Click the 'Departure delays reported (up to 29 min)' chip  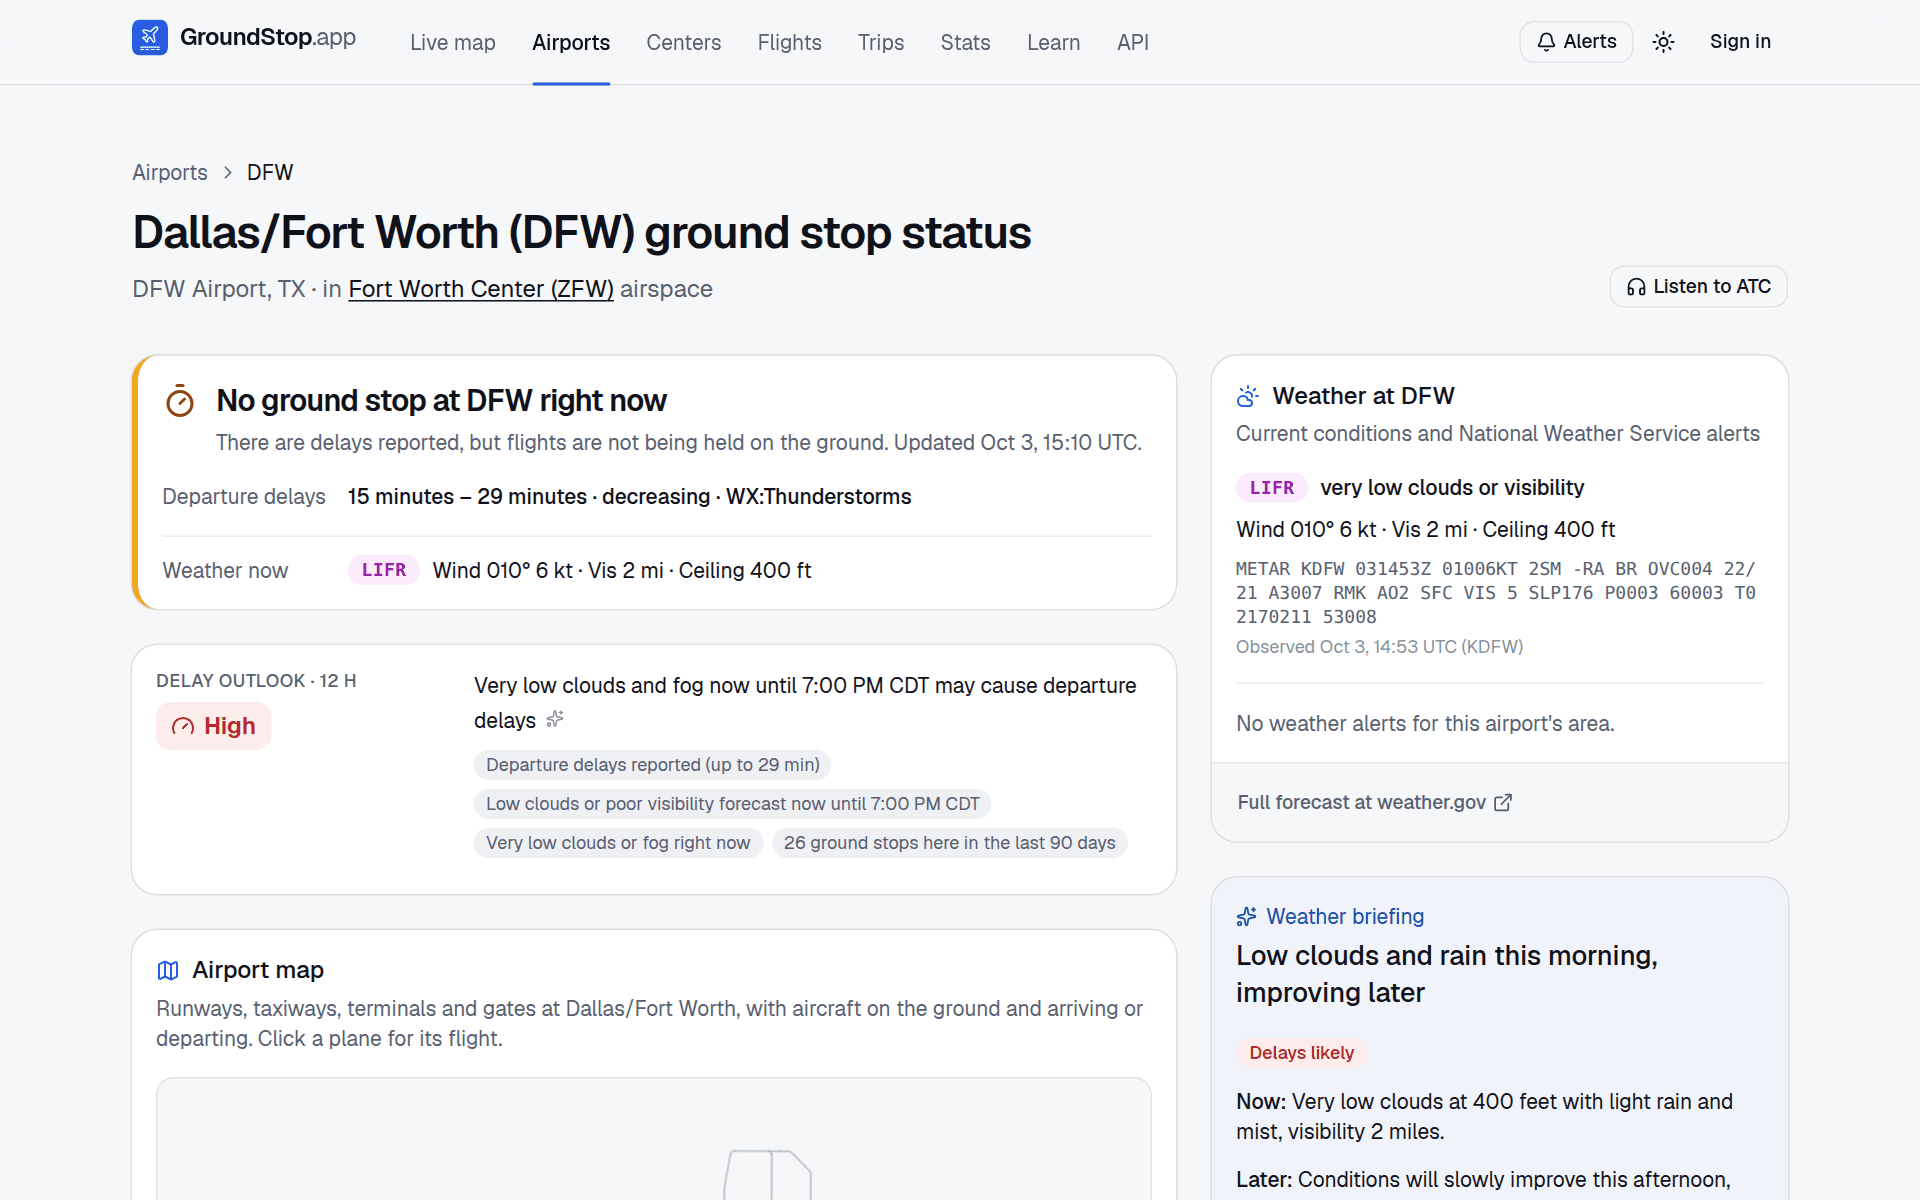coord(652,765)
